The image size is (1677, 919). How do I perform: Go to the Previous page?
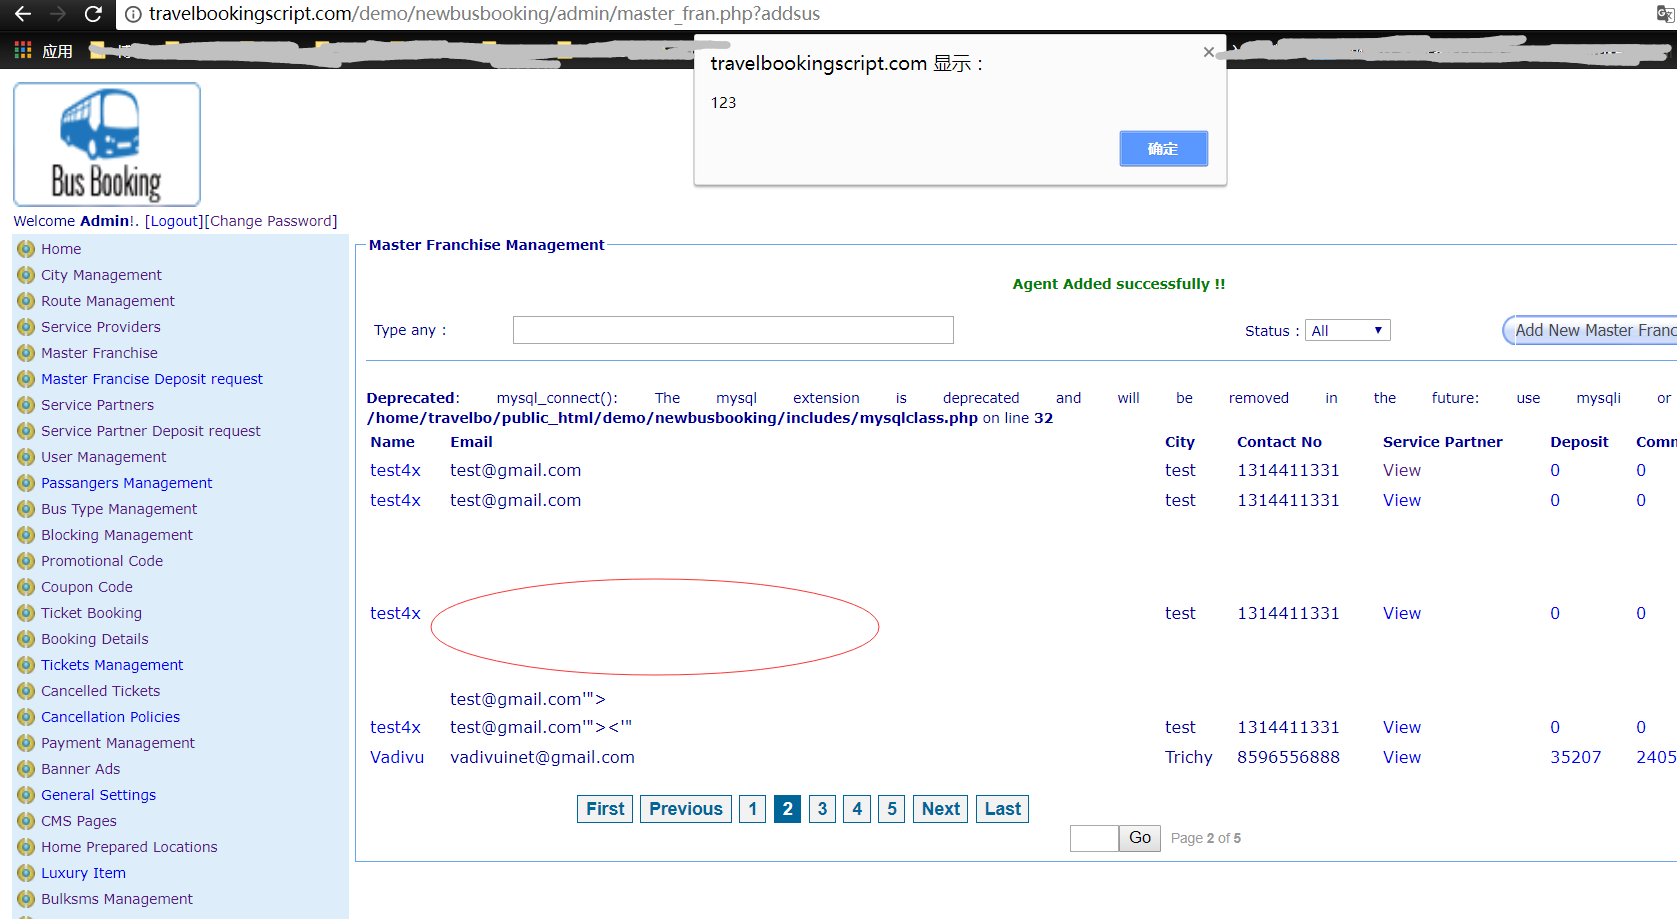tap(686, 809)
